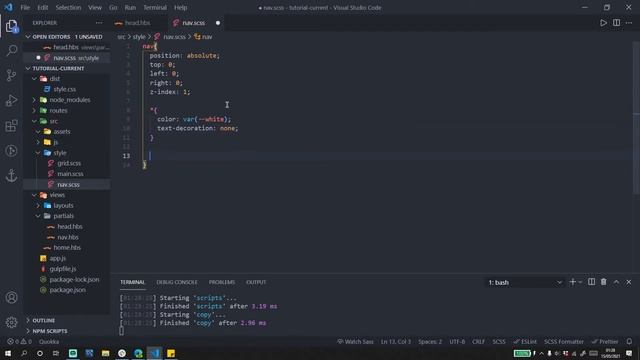The width and height of the screenshot is (640, 360).
Task: Open the Selection menu
Action: coord(68,7)
